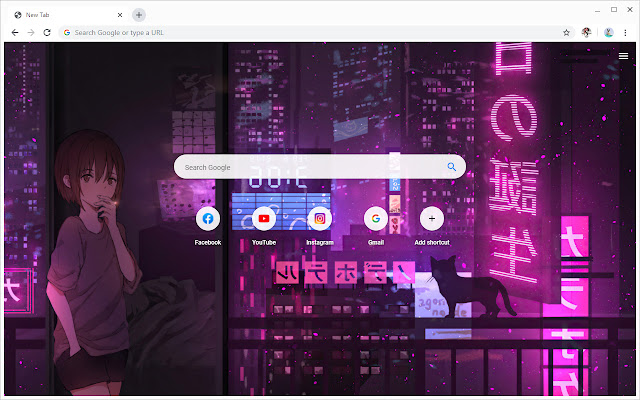This screenshot has height=400, width=640.
Task: Close the New Tab tab
Action: click(x=120, y=15)
